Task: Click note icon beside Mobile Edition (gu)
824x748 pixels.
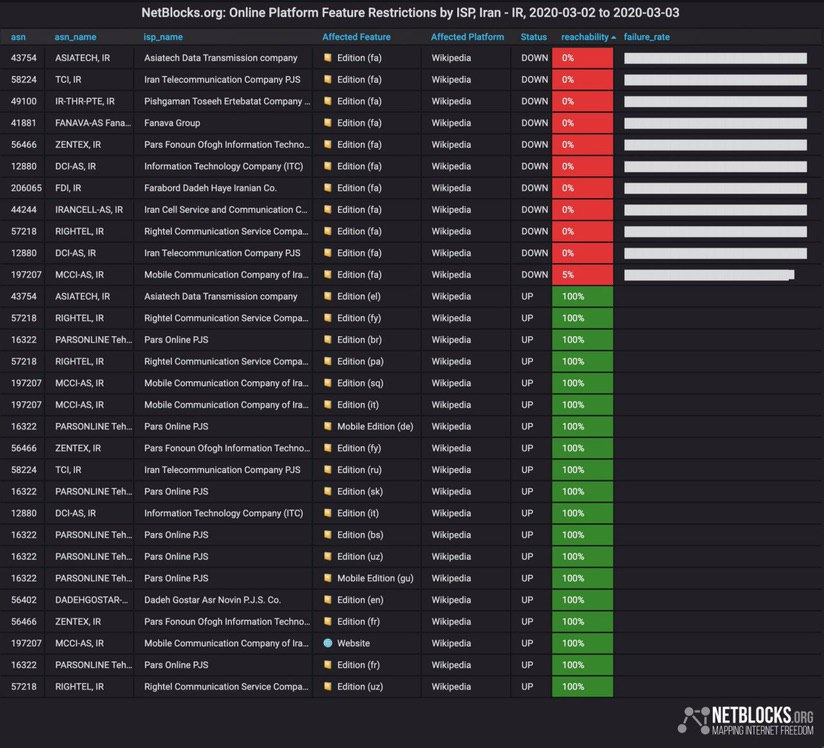Action: click(x=328, y=578)
